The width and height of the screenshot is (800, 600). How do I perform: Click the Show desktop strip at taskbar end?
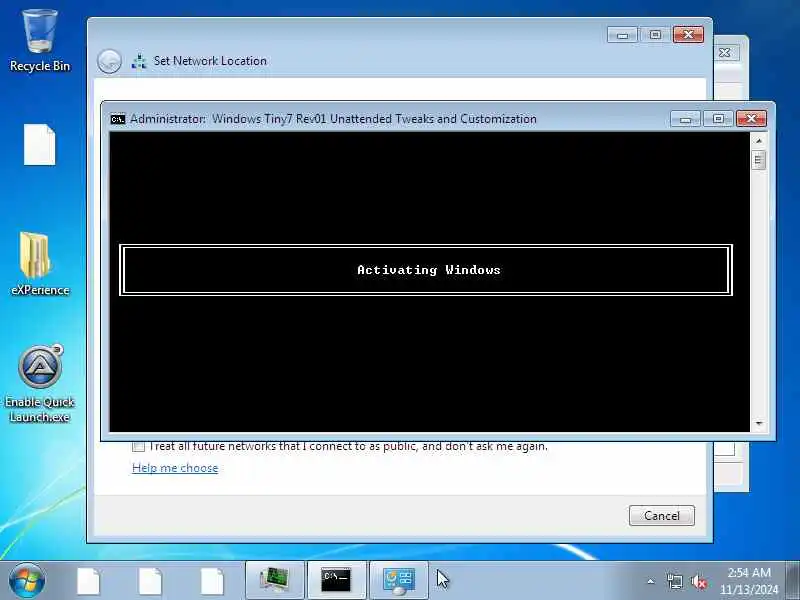(x=793, y=580)
